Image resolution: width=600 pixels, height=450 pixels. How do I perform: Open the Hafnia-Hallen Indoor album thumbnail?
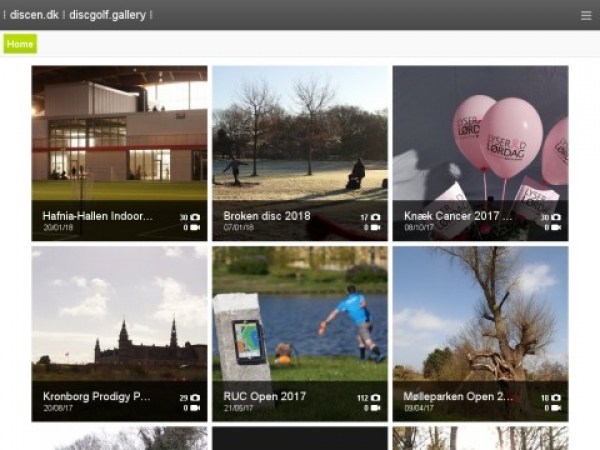coord(119,130)
